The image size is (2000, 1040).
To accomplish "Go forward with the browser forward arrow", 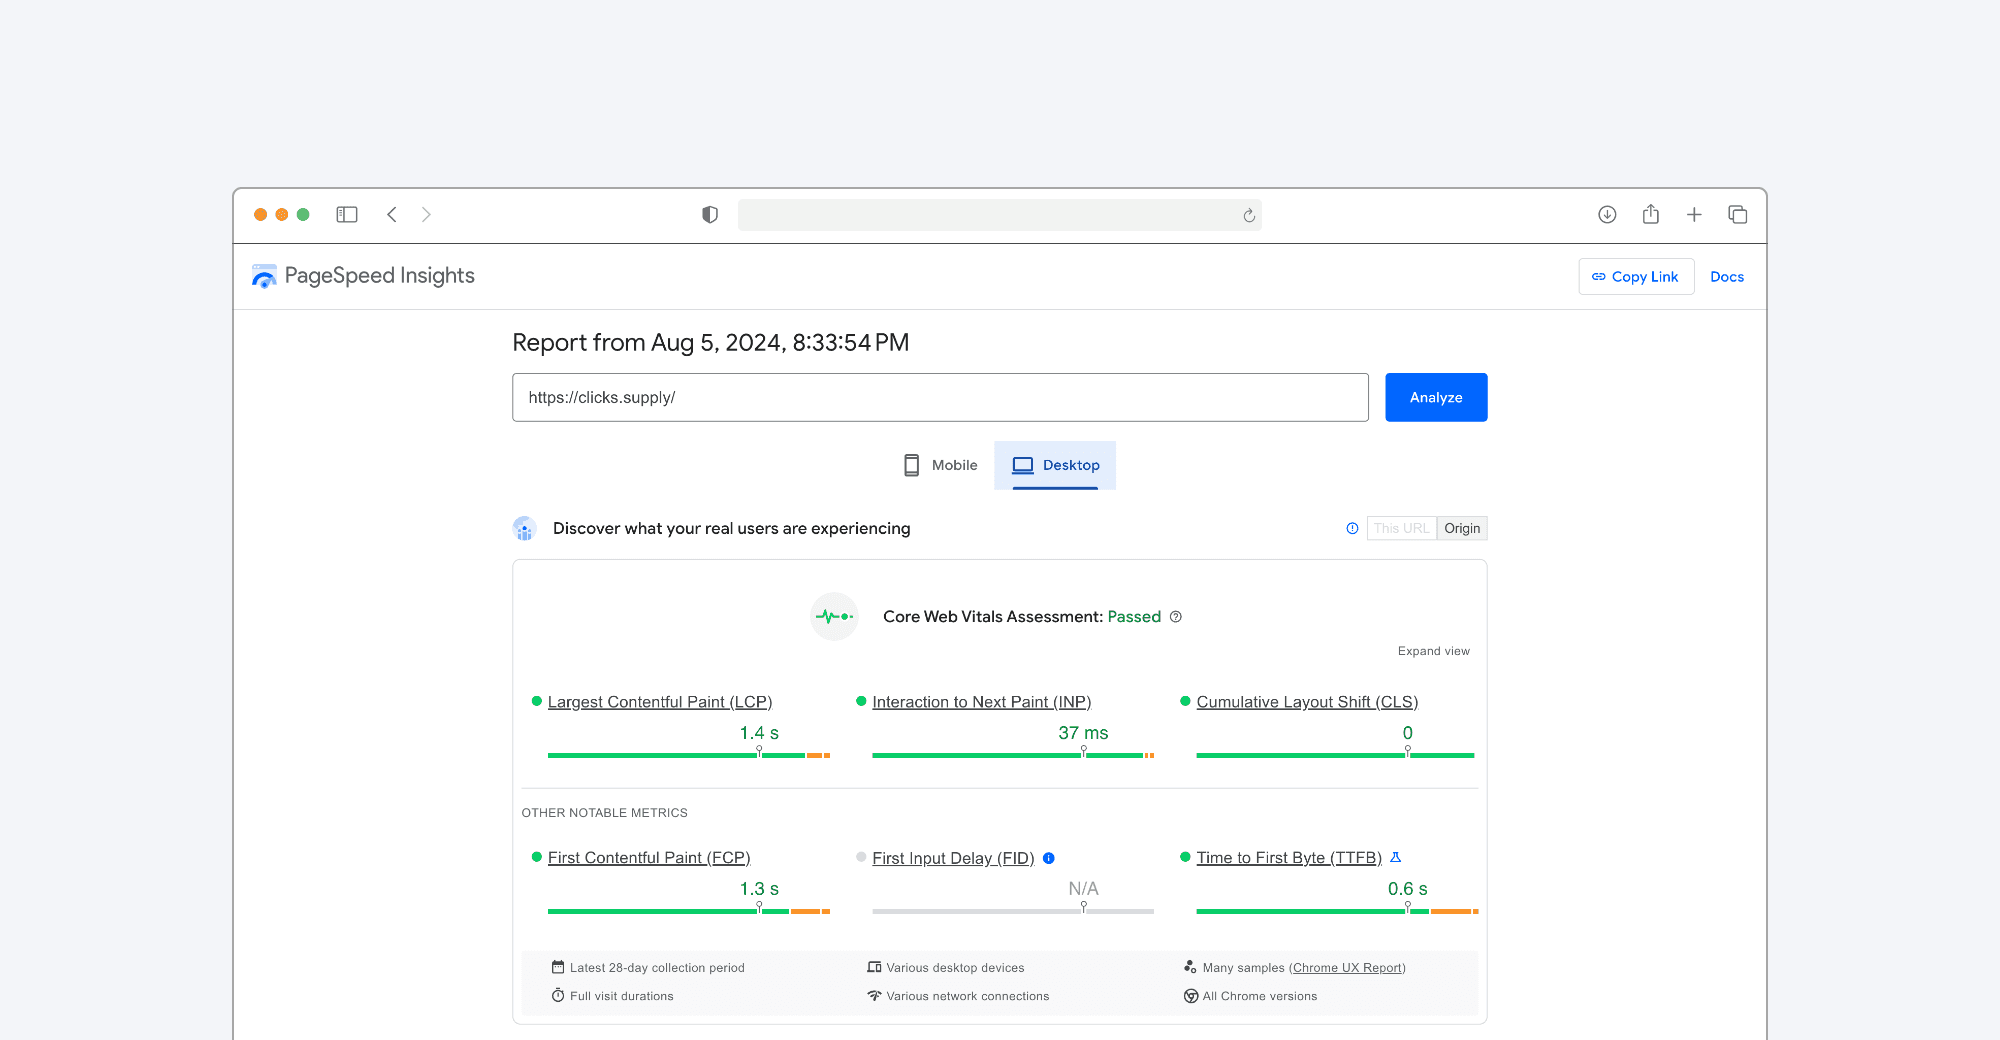I will pyautogui.click(x=426, y=215).
